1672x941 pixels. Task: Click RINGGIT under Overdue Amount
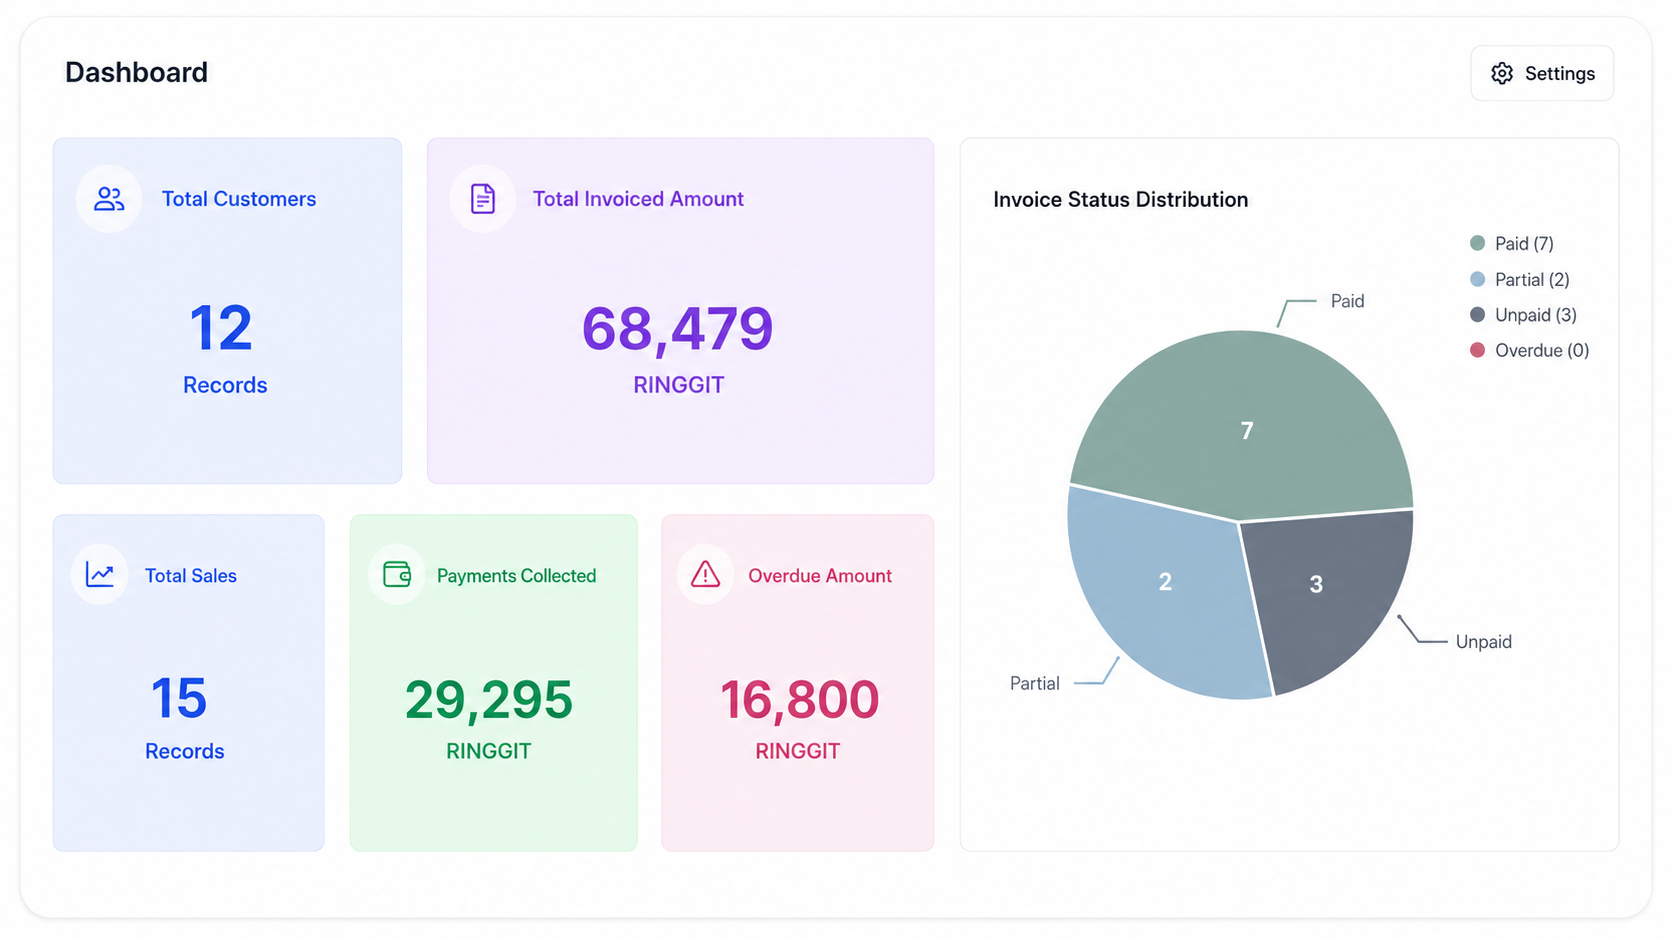point(798,751)
